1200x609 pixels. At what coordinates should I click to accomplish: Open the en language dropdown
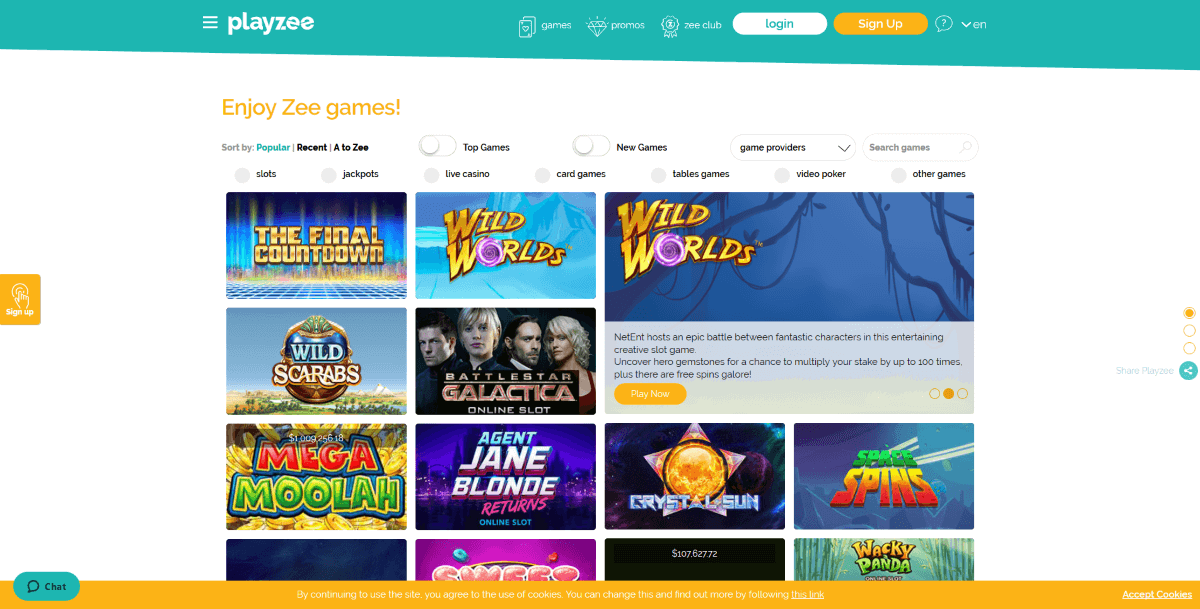click(x=973, y=24)
